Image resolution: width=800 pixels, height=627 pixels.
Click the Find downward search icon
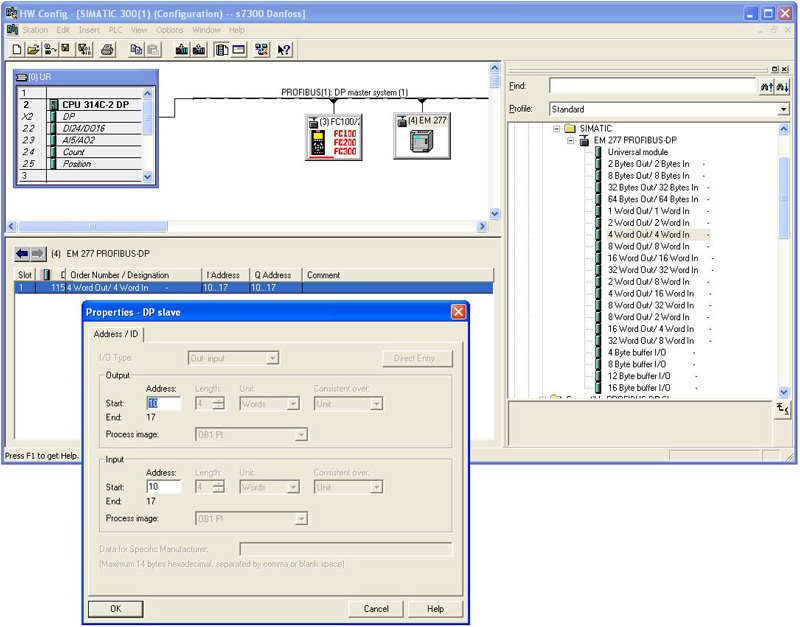click(783, 87)
